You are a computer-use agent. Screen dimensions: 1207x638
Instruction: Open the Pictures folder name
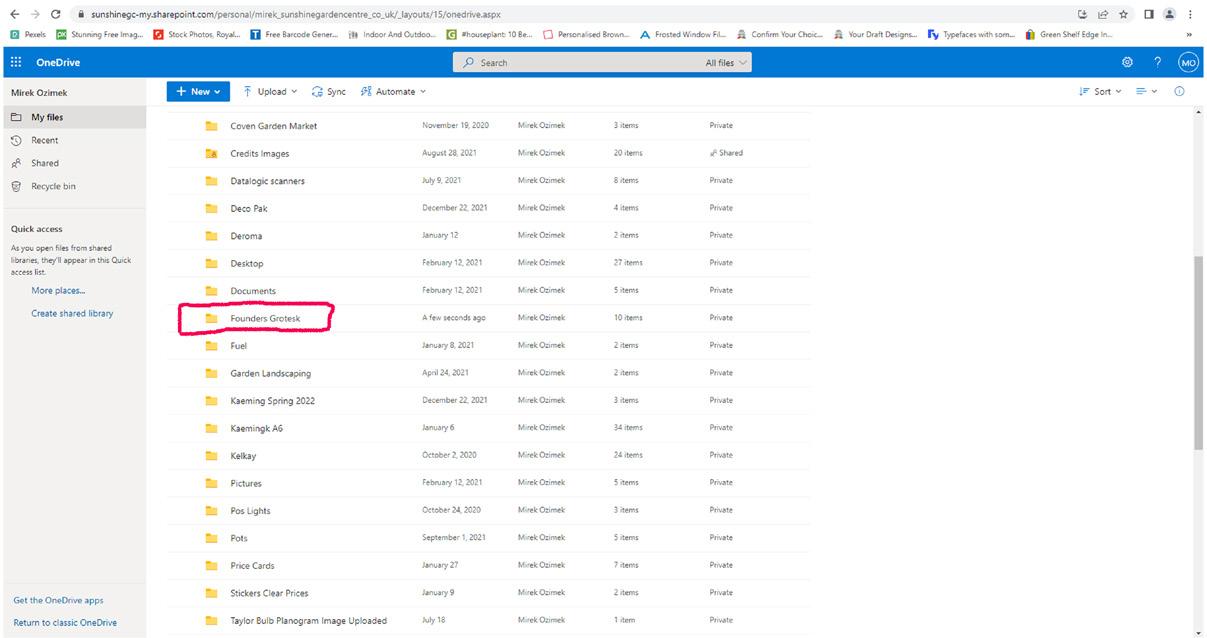(x=246, y=483)
